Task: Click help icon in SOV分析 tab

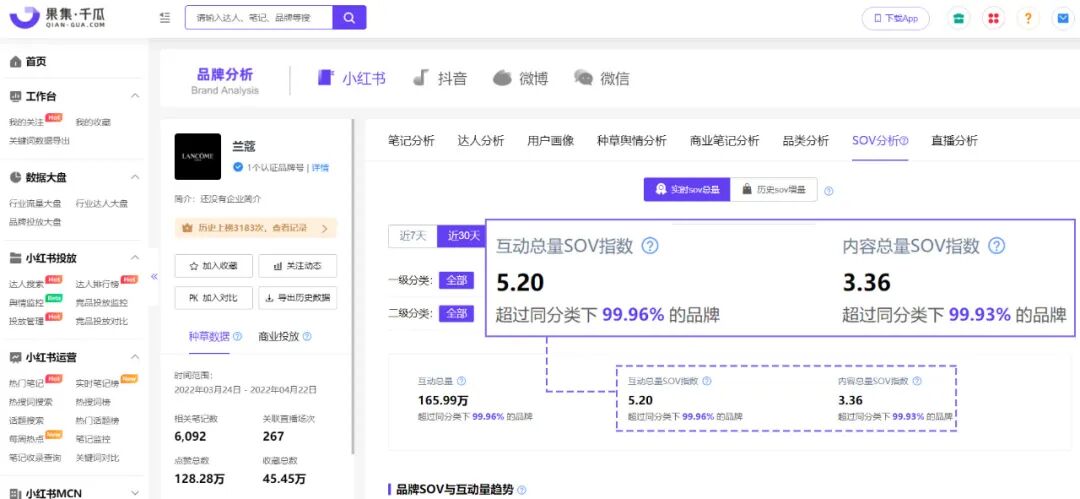Action: pos(904,141)
